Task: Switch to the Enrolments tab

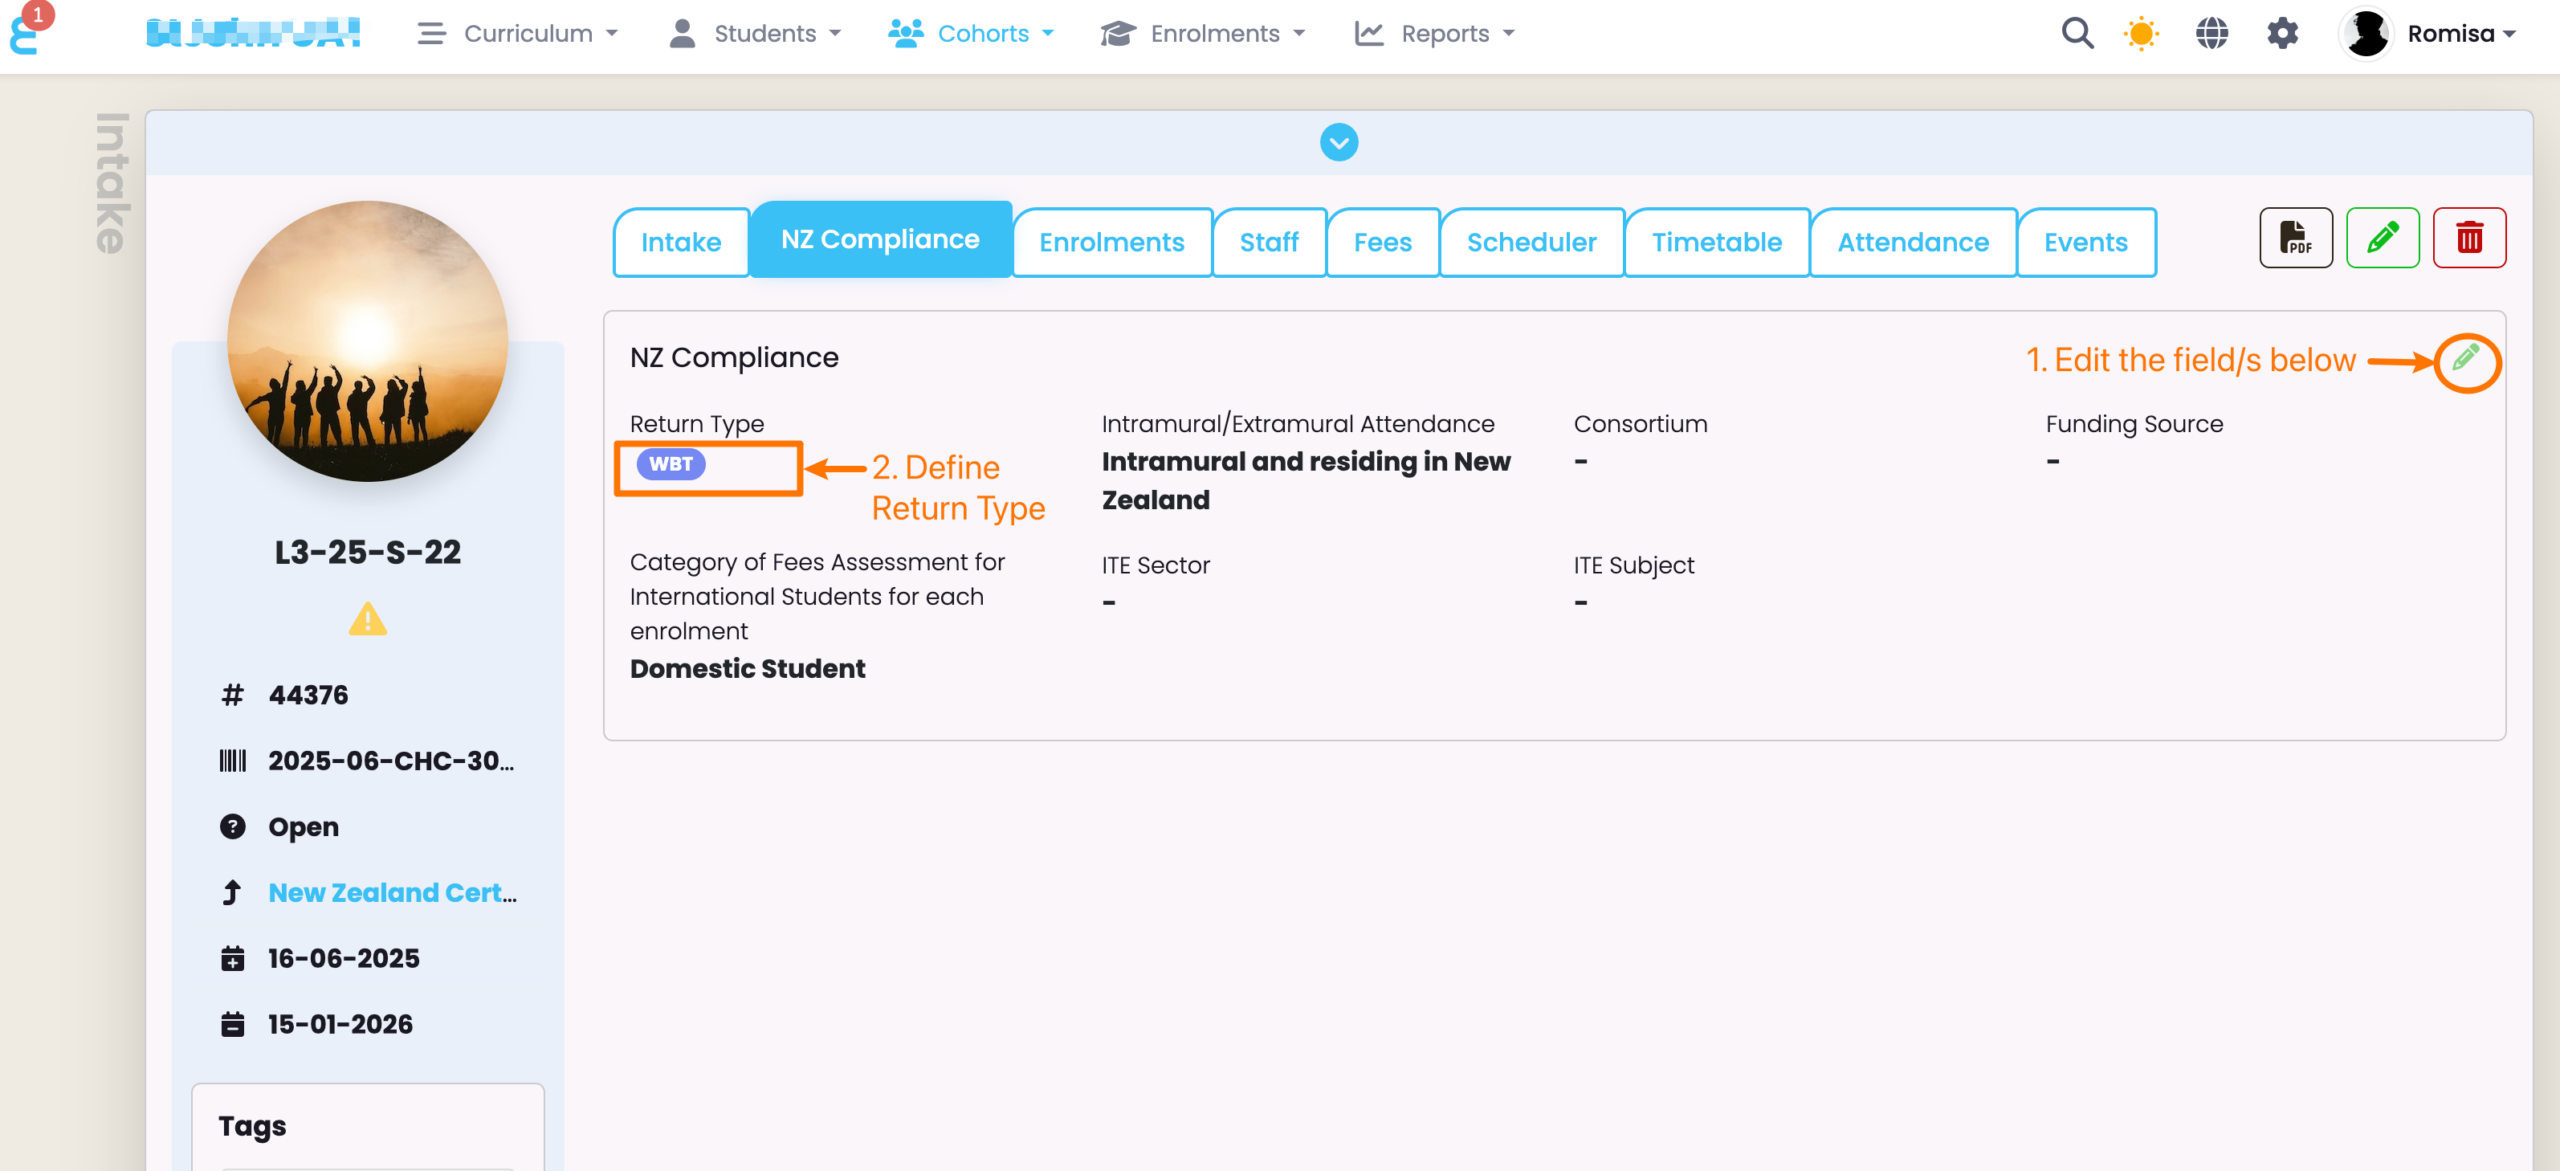Action: click(1111, 242)
